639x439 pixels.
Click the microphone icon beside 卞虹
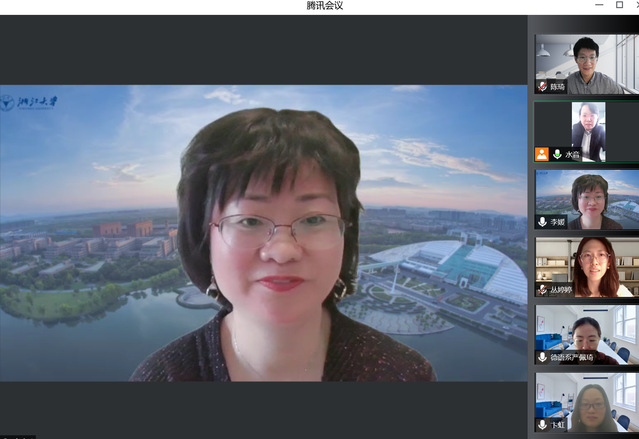pos(543,425)
